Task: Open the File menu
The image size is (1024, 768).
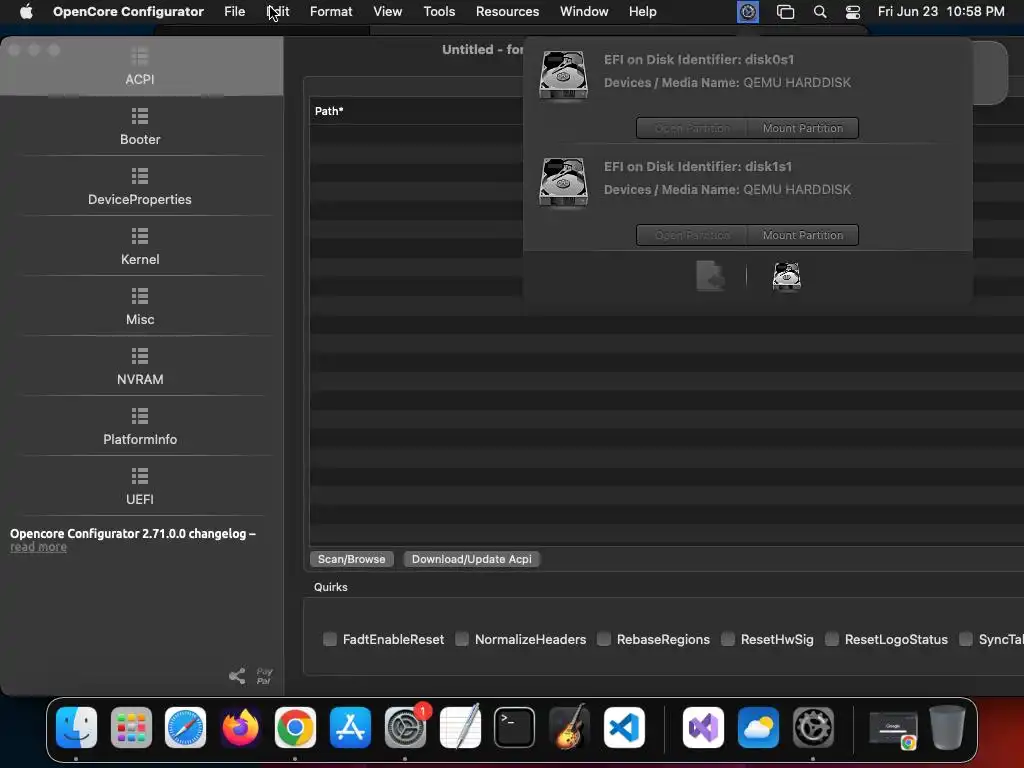Action: click(234, 12)
